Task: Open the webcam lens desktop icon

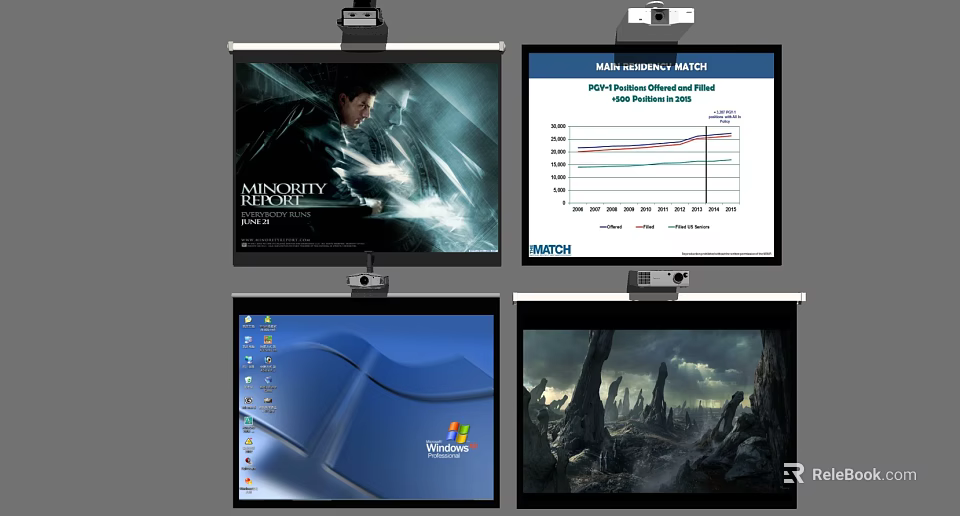Action: [x=268, y=359]
